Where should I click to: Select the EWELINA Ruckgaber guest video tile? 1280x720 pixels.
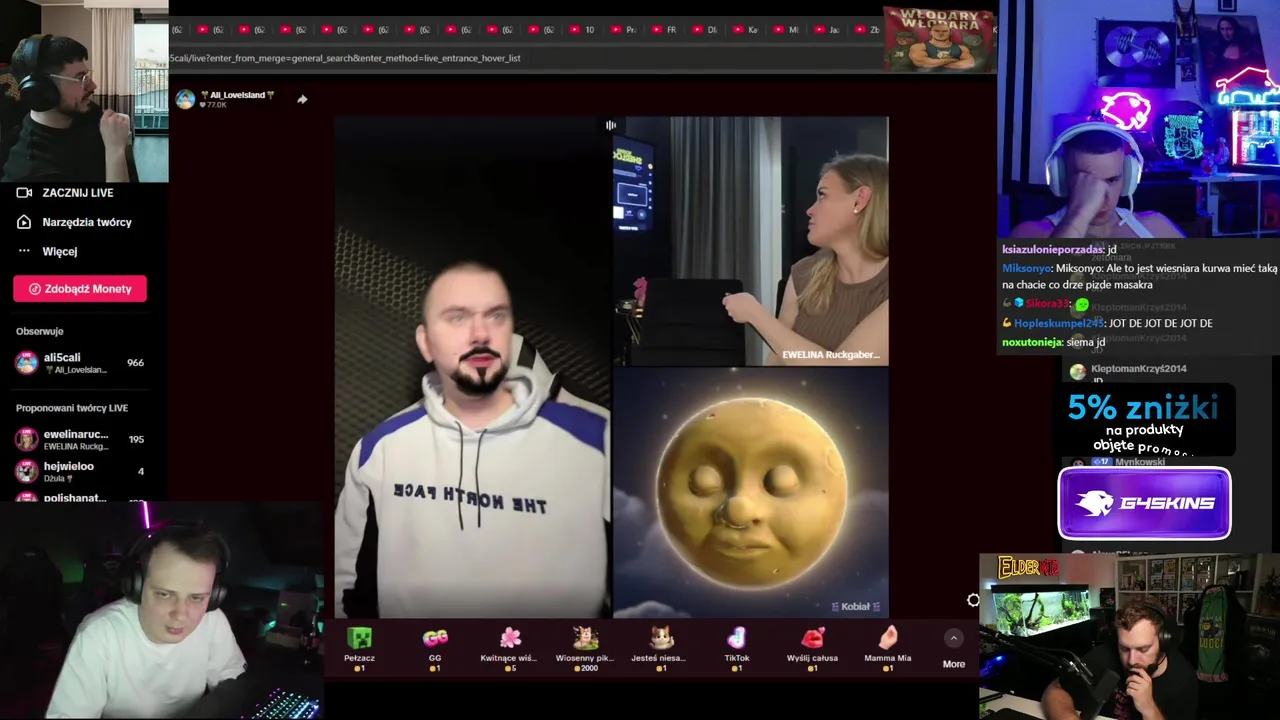point(750,241)
